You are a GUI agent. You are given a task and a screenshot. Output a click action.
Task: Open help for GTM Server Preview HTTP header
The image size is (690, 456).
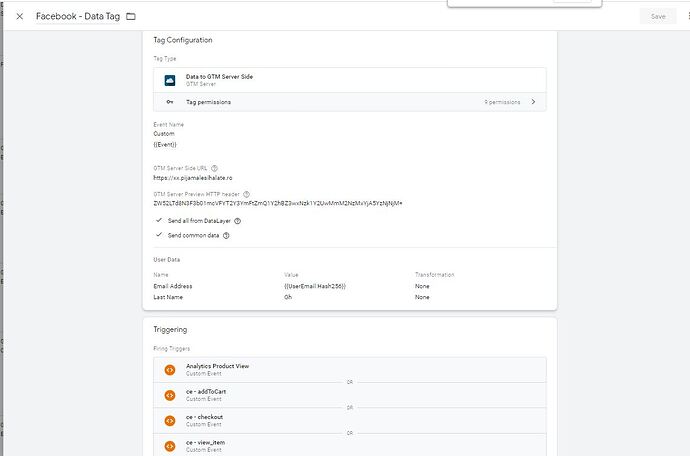[x=246, y=194]
